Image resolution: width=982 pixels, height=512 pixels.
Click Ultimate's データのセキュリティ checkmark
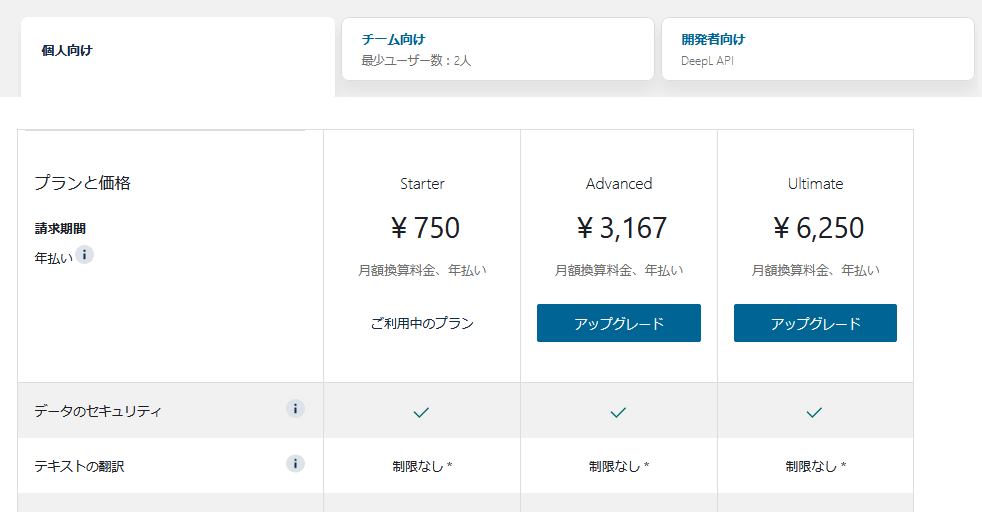pos(814,412)
